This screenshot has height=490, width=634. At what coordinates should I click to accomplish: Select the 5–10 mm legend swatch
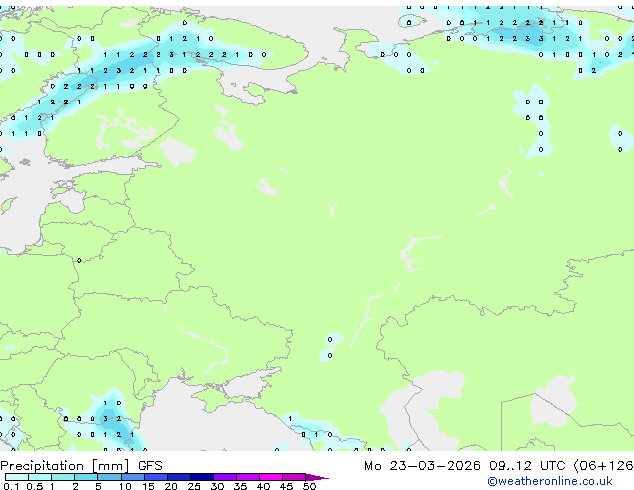tap(109, 477)
